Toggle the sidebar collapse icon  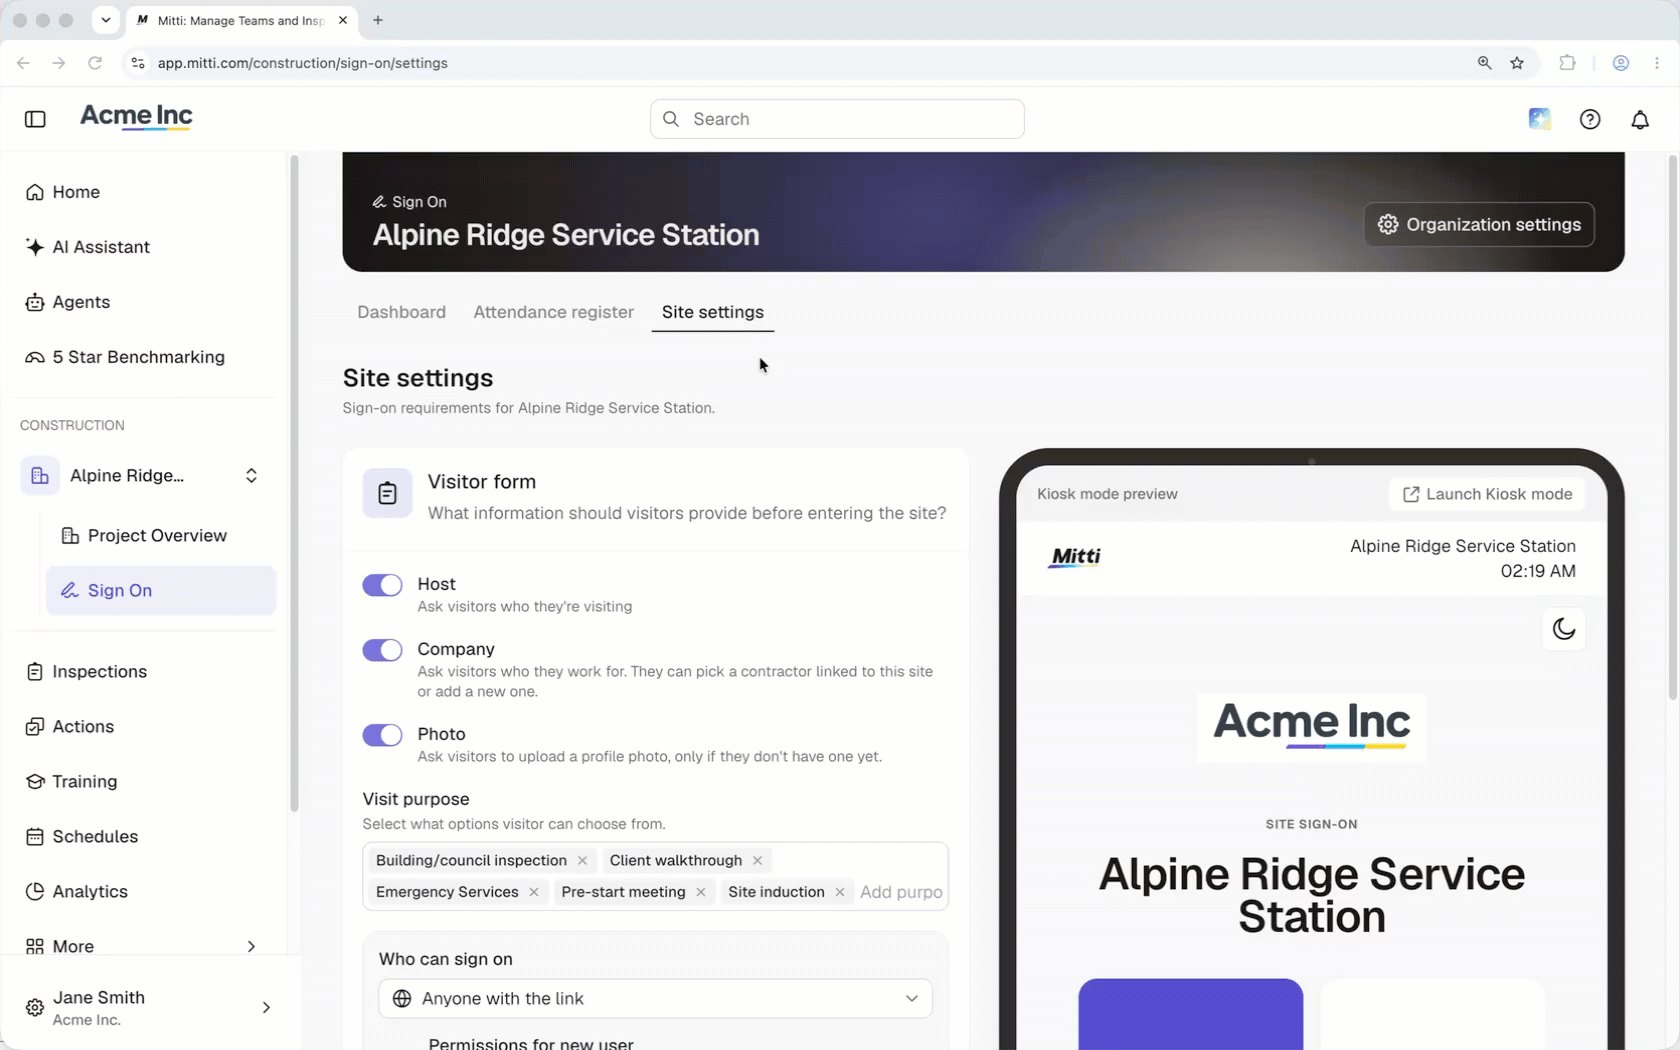tap(35, 119)
